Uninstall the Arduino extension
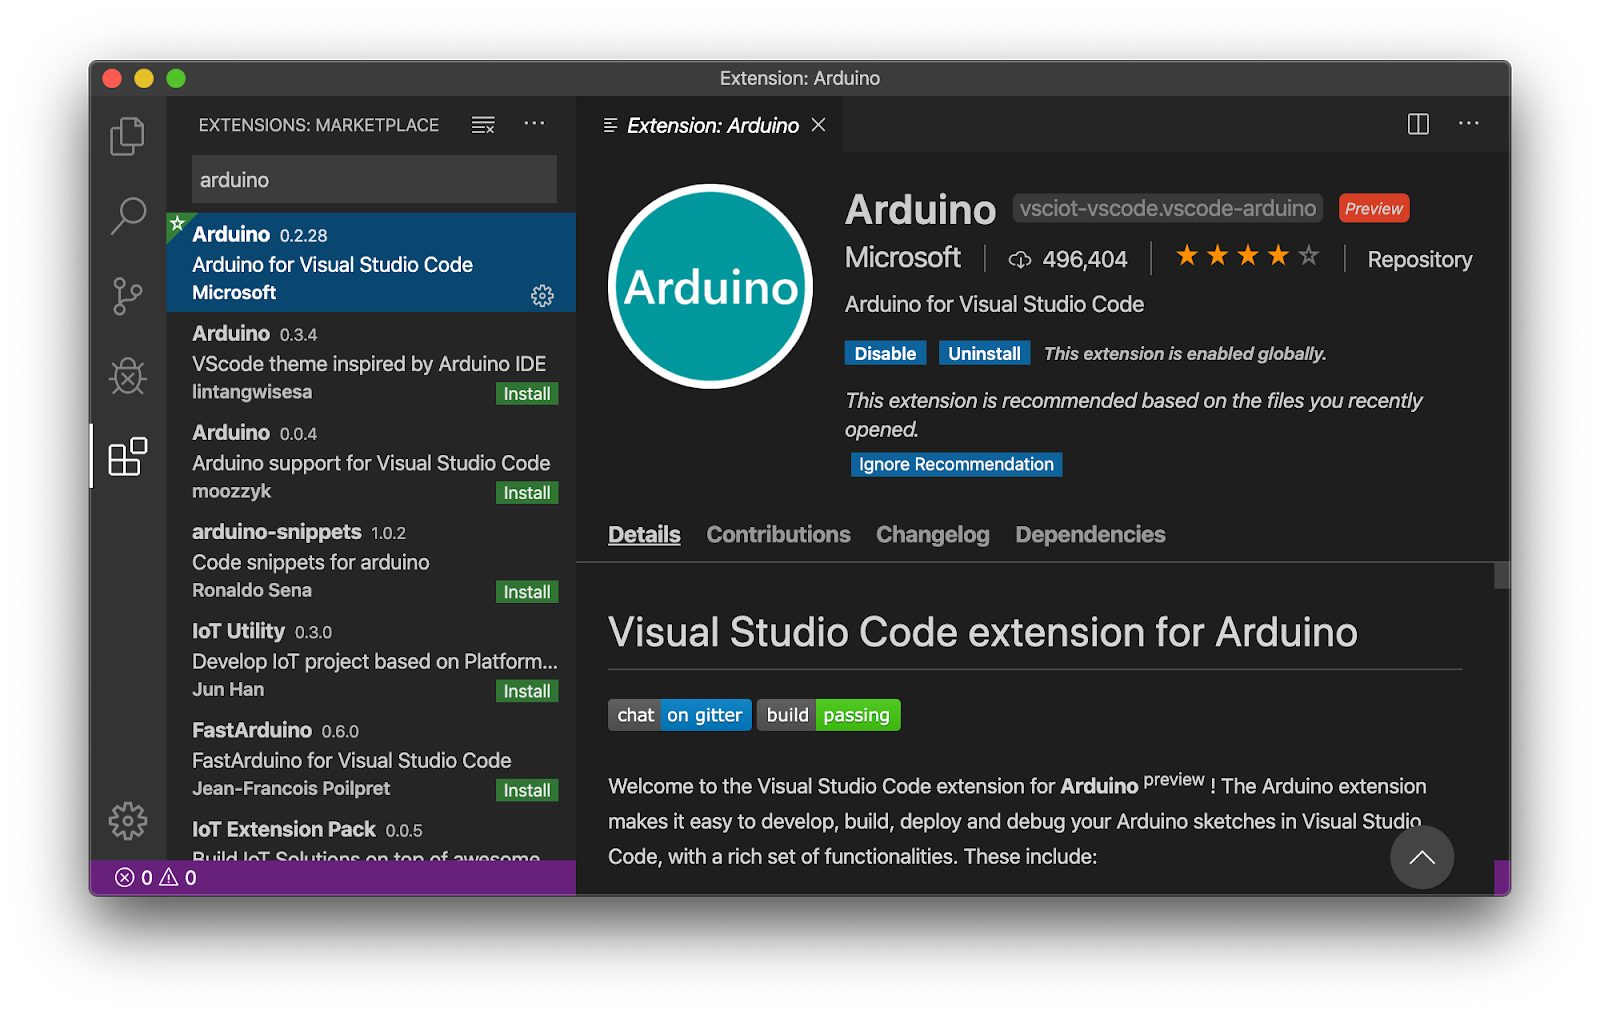 (x=984, y=353)
